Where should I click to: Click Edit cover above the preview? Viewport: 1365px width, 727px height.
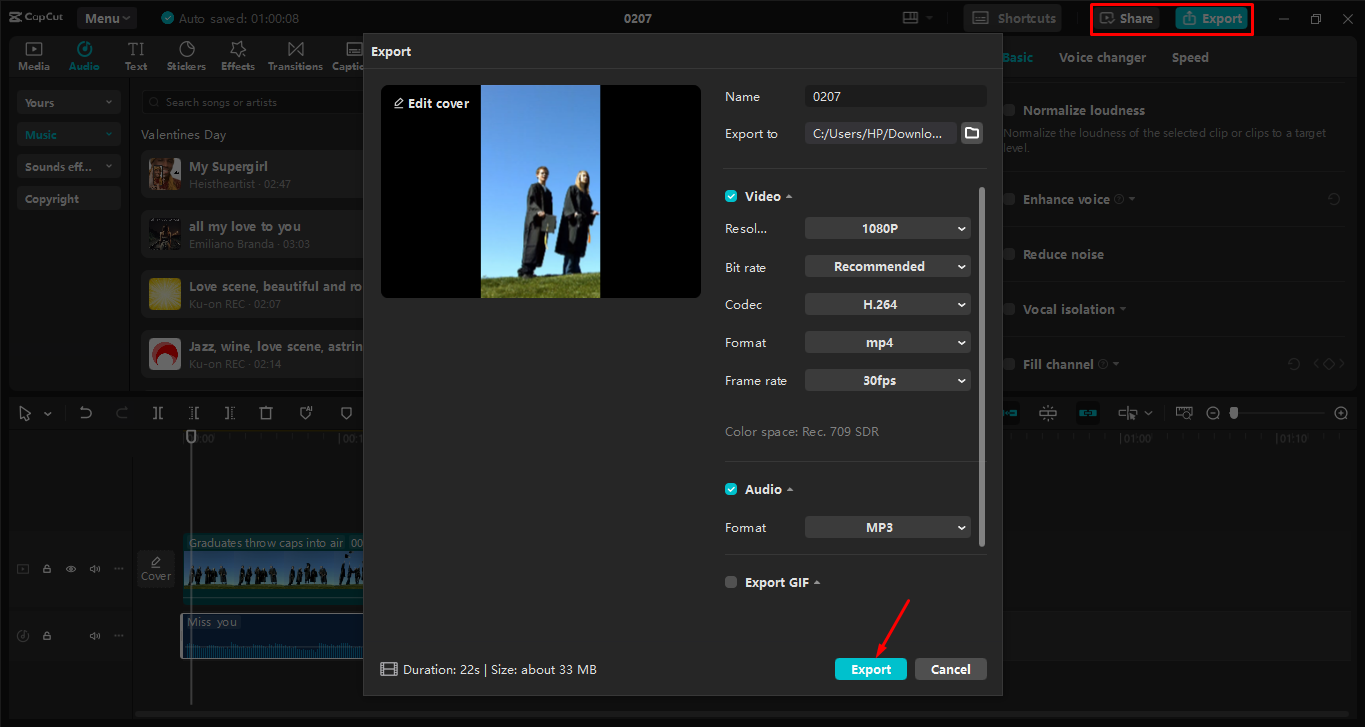(430, 103)
